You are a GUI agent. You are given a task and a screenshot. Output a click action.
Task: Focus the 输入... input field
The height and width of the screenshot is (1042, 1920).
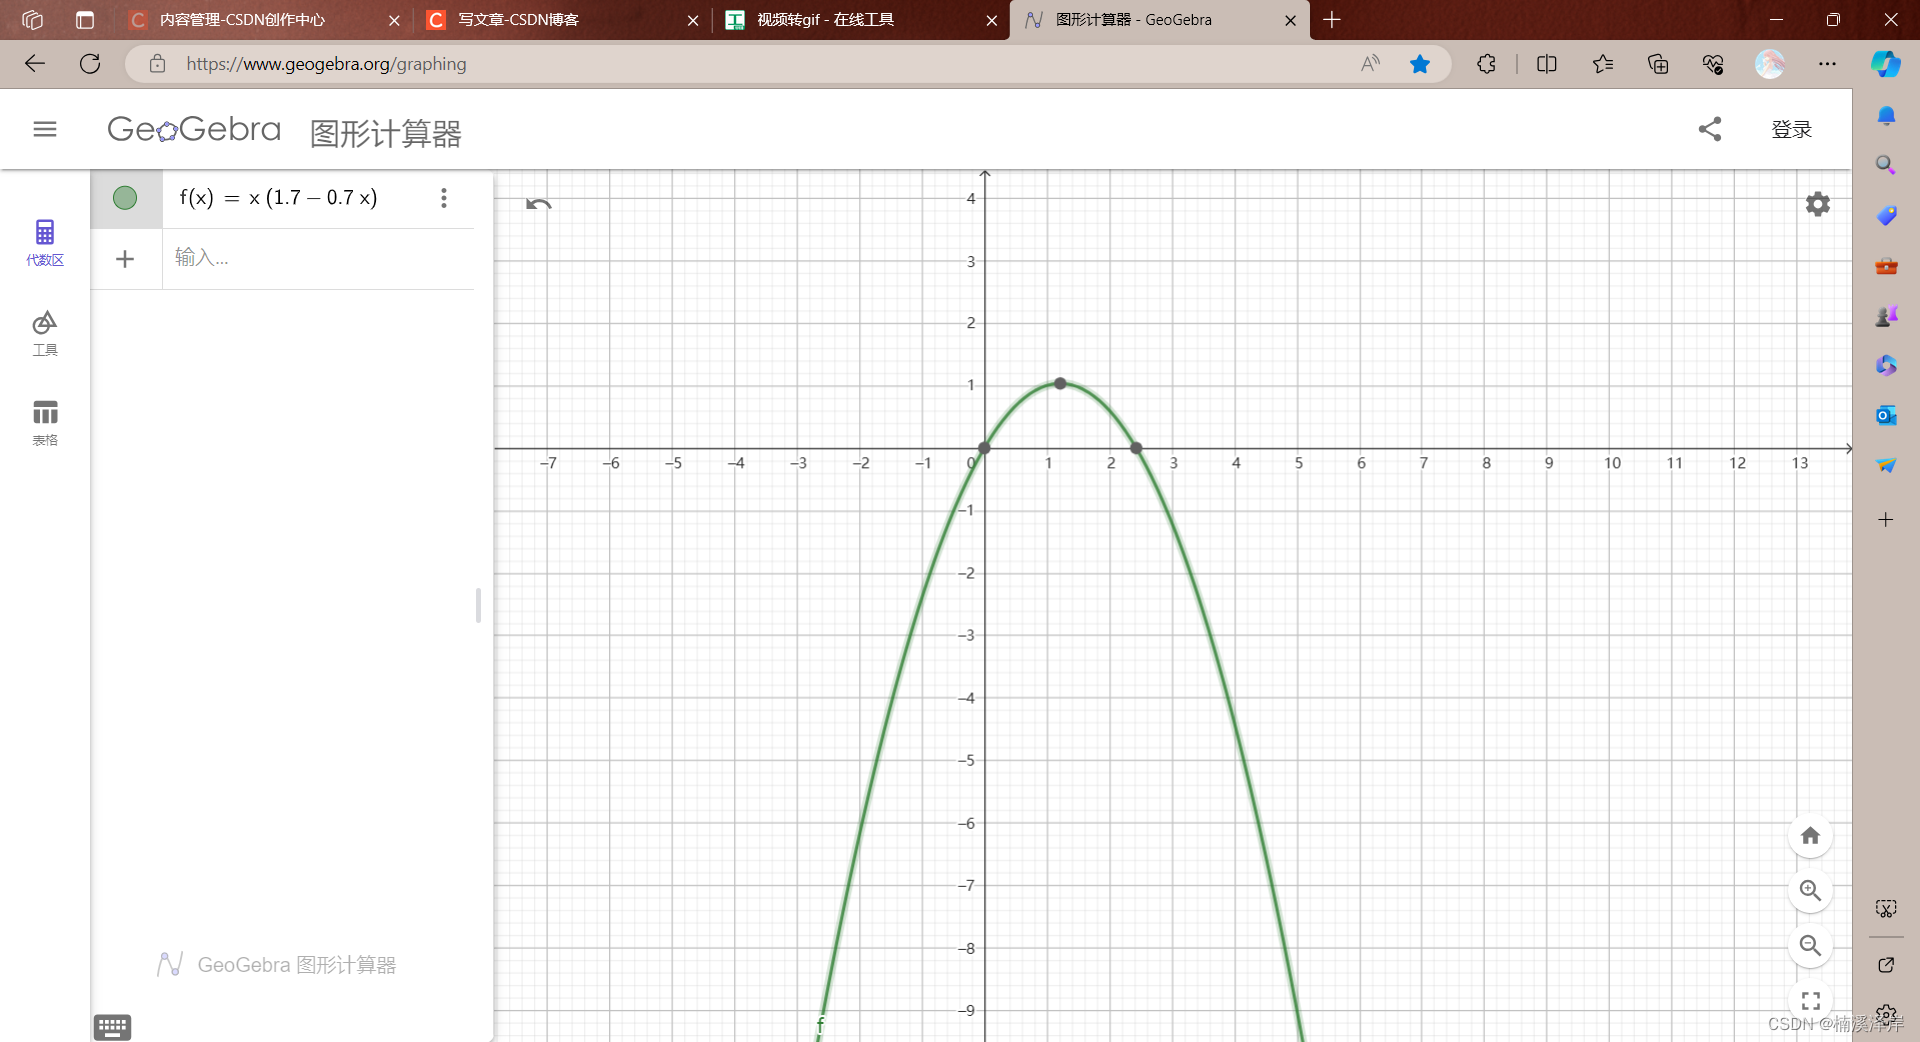tap(318, 258)
